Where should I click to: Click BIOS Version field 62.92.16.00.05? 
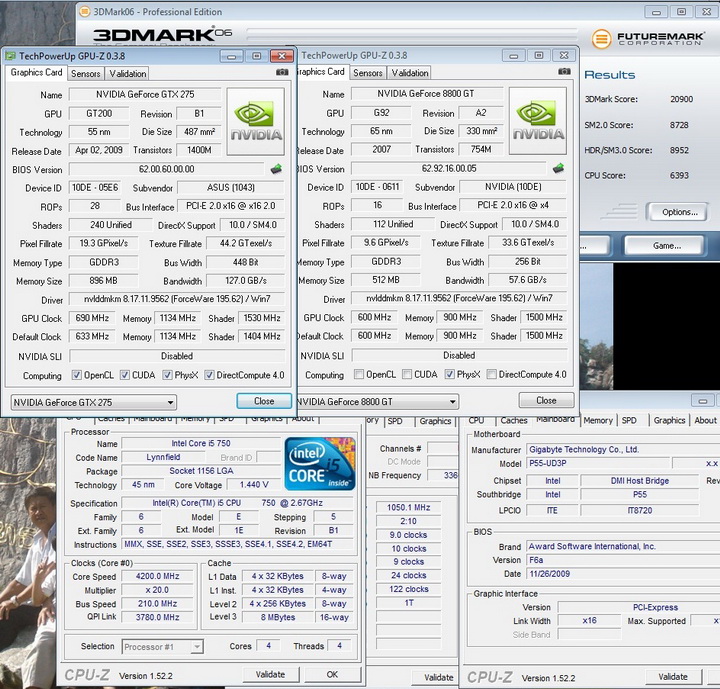[449, 169]
